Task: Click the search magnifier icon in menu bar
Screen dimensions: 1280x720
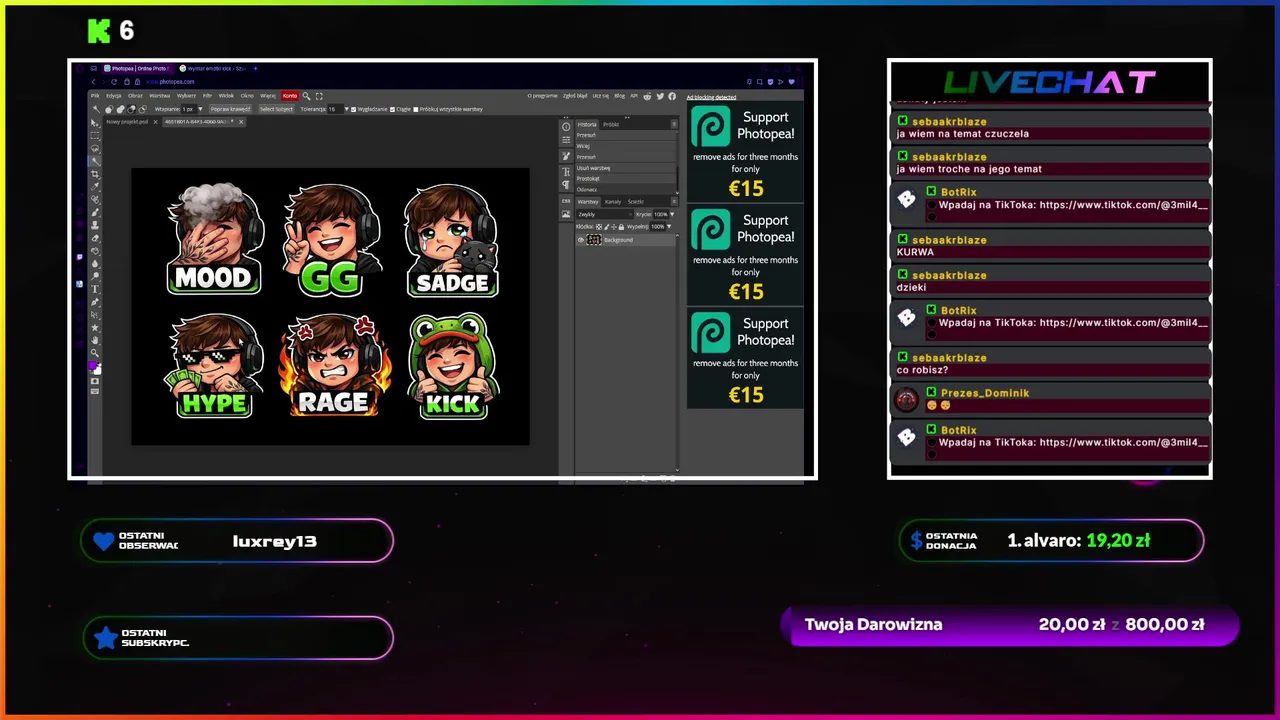Action: [306, 96]
